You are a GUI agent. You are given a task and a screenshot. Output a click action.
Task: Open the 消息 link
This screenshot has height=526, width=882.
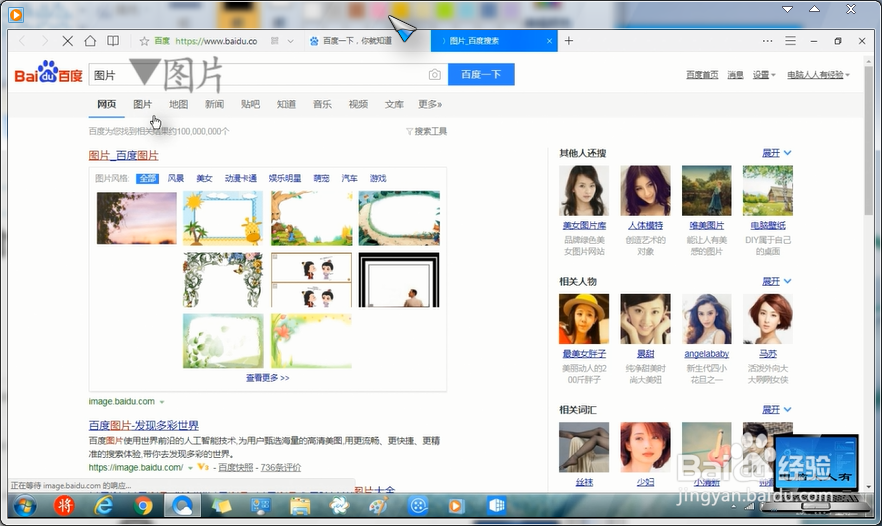click(x=735, y=75)
